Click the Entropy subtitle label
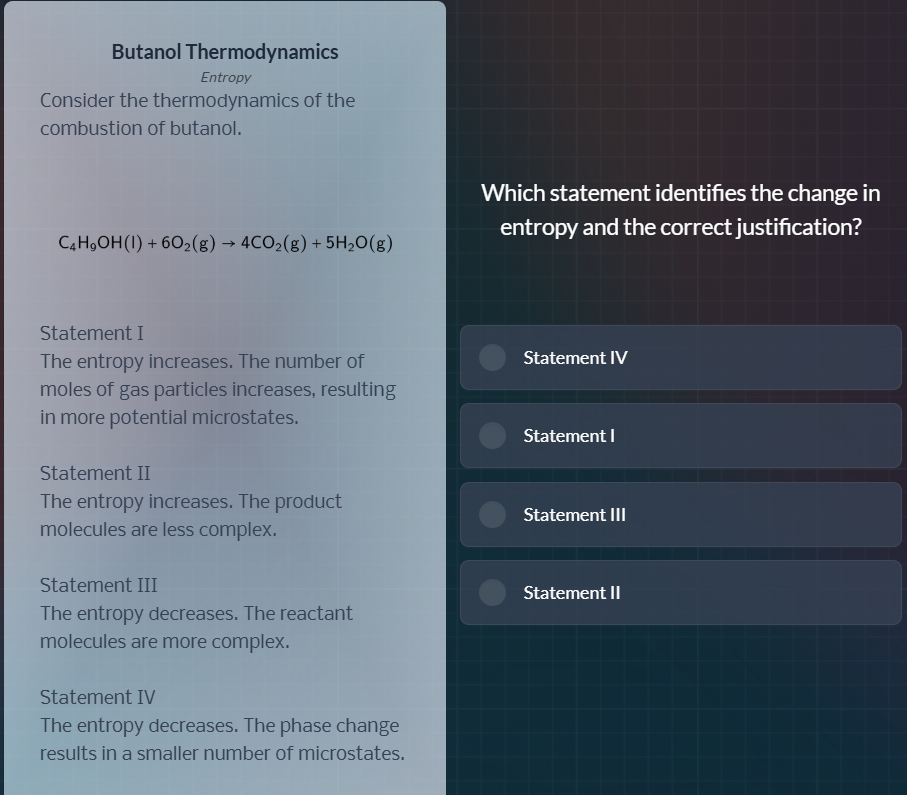Image resolution: width=907 pixels, height=795 pixels. click(x=226, y=77)
